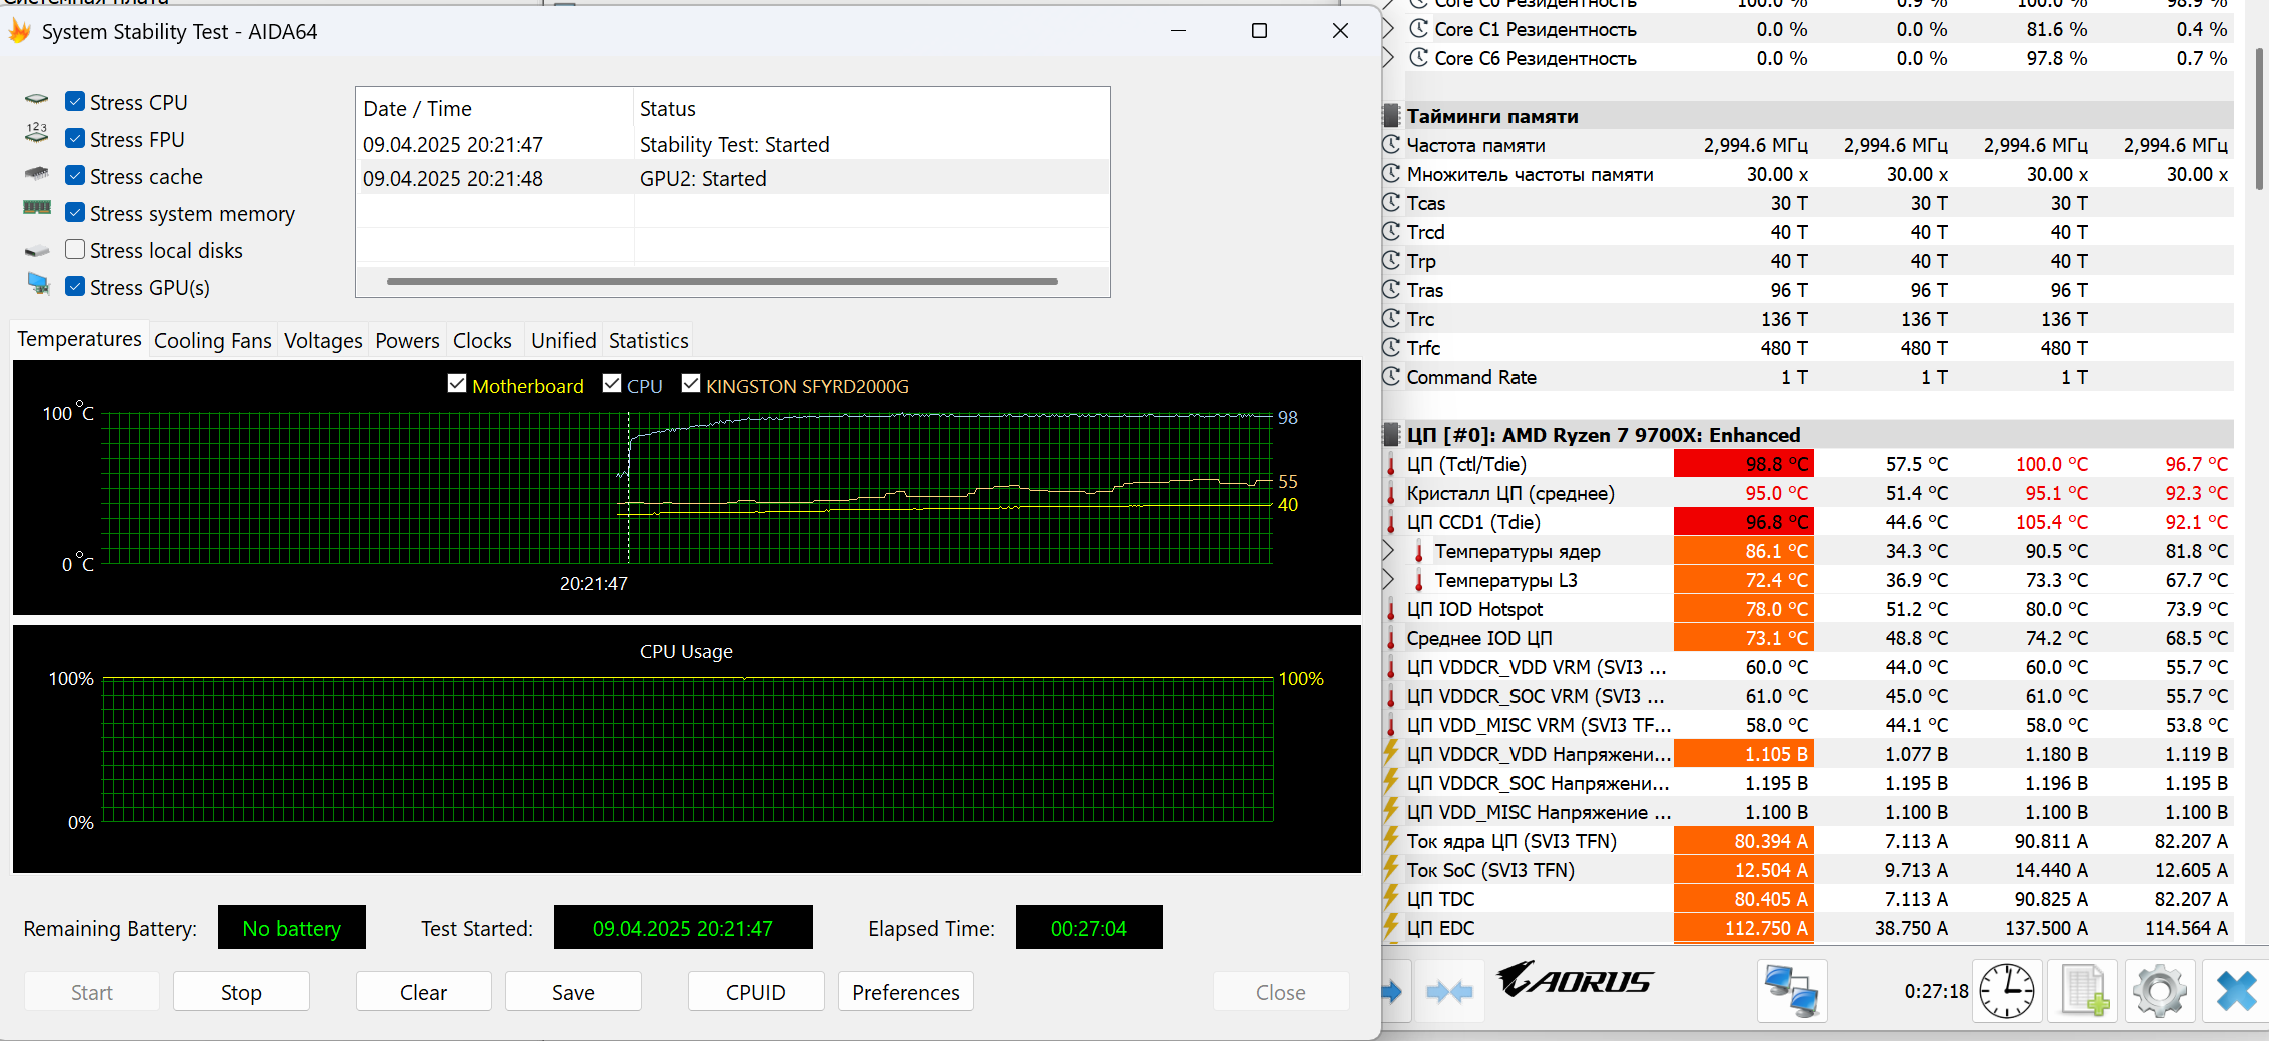The image size is (2269, 1041).
Task: Click the lightning icon beside Ток SoC
Action: pos(1390,868)
